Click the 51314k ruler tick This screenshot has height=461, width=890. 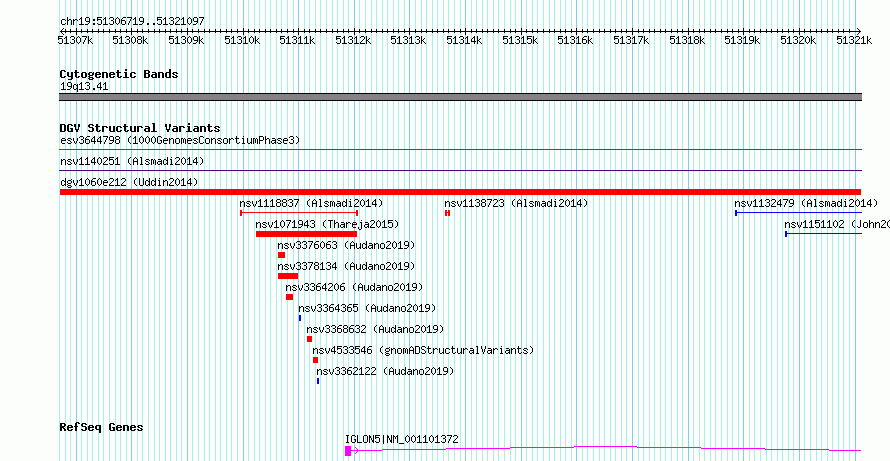(x=465, y=40)
